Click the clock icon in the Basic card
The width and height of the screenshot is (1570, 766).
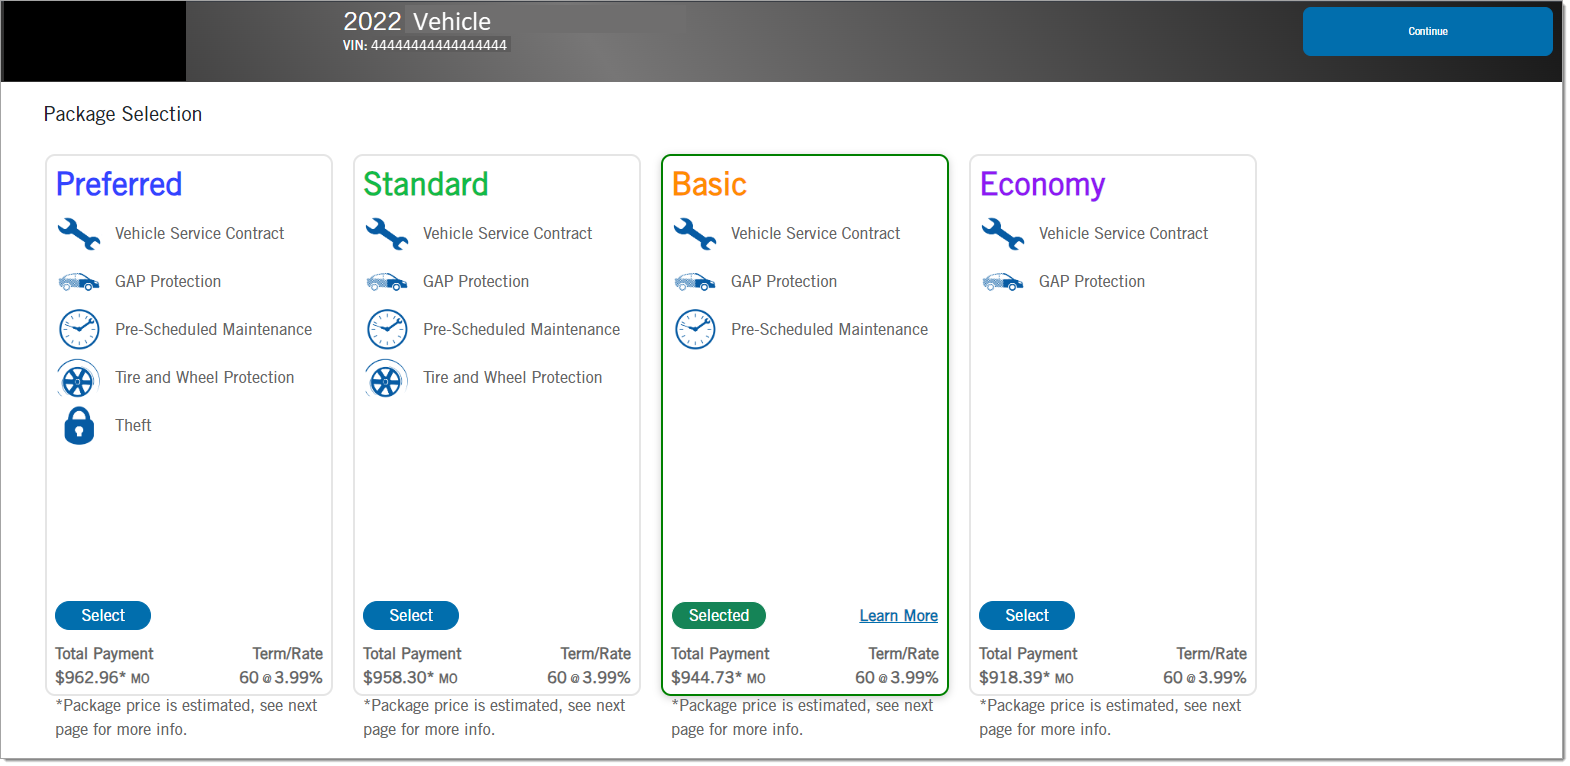point(695,329)
